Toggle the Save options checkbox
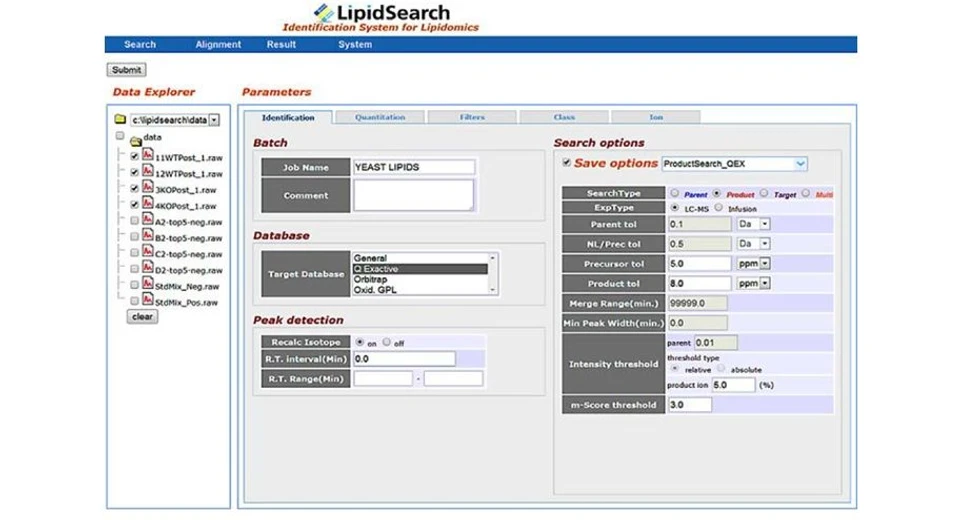The height and width of the screenshot is (520, 963). point(566,163)
